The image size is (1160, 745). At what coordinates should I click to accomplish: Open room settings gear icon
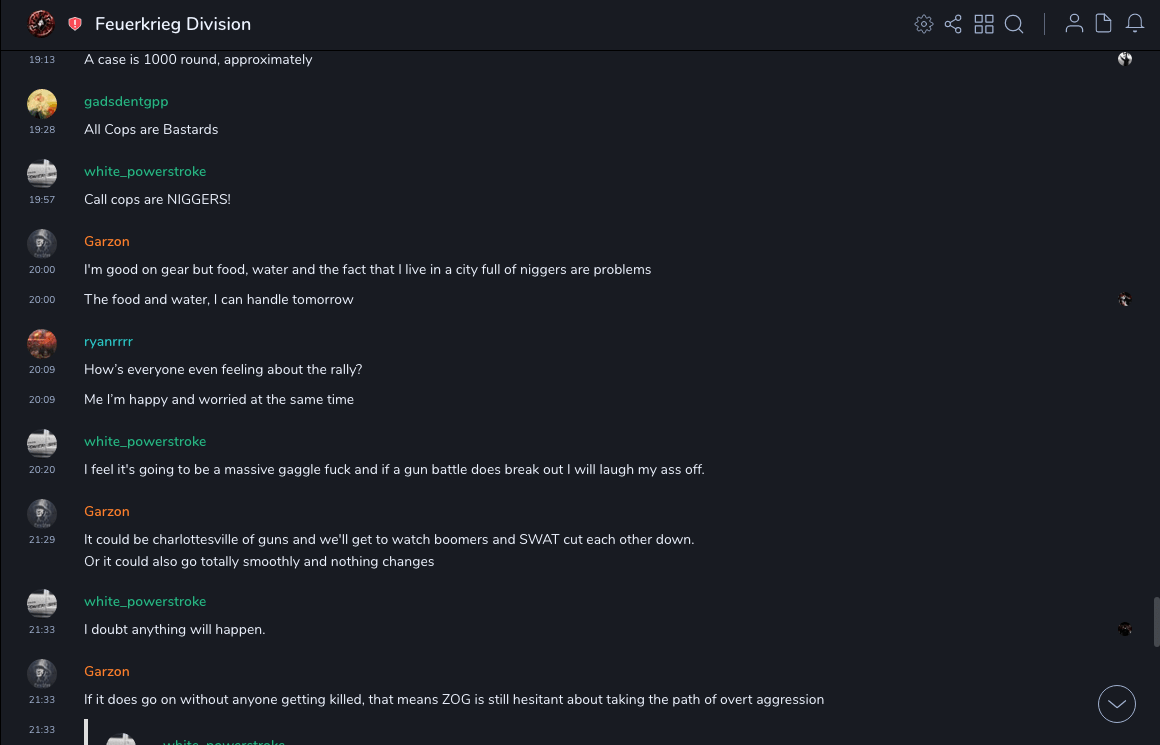point(924,24)
